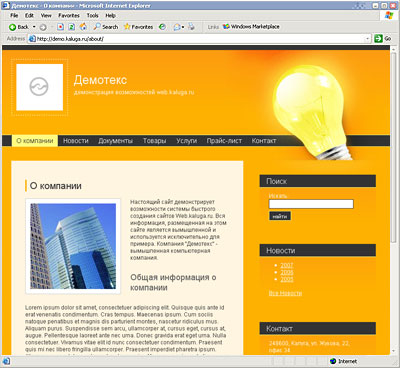This screenshot has width=400, height=368.
Task: Open the Edit menu
Action: click(29, 15)
